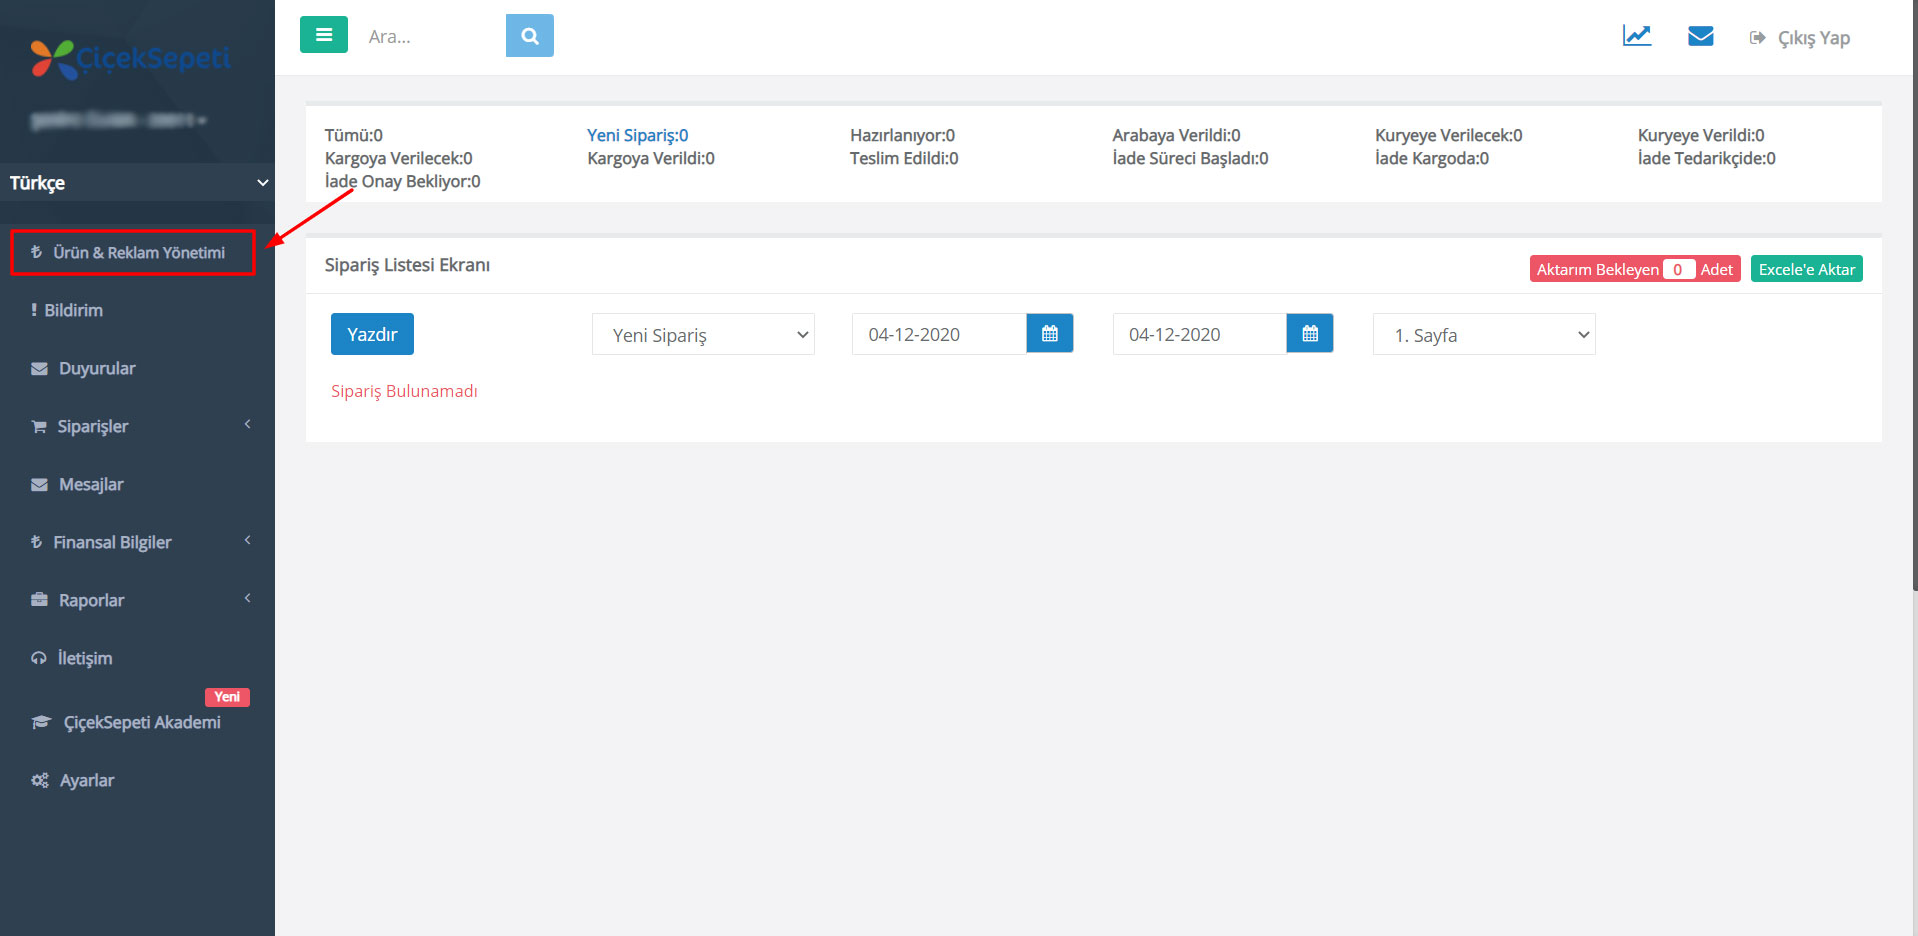Click the Excele'e Aktar button
The width and height of the screenshot is (1918, 936).
[1806, 269]
